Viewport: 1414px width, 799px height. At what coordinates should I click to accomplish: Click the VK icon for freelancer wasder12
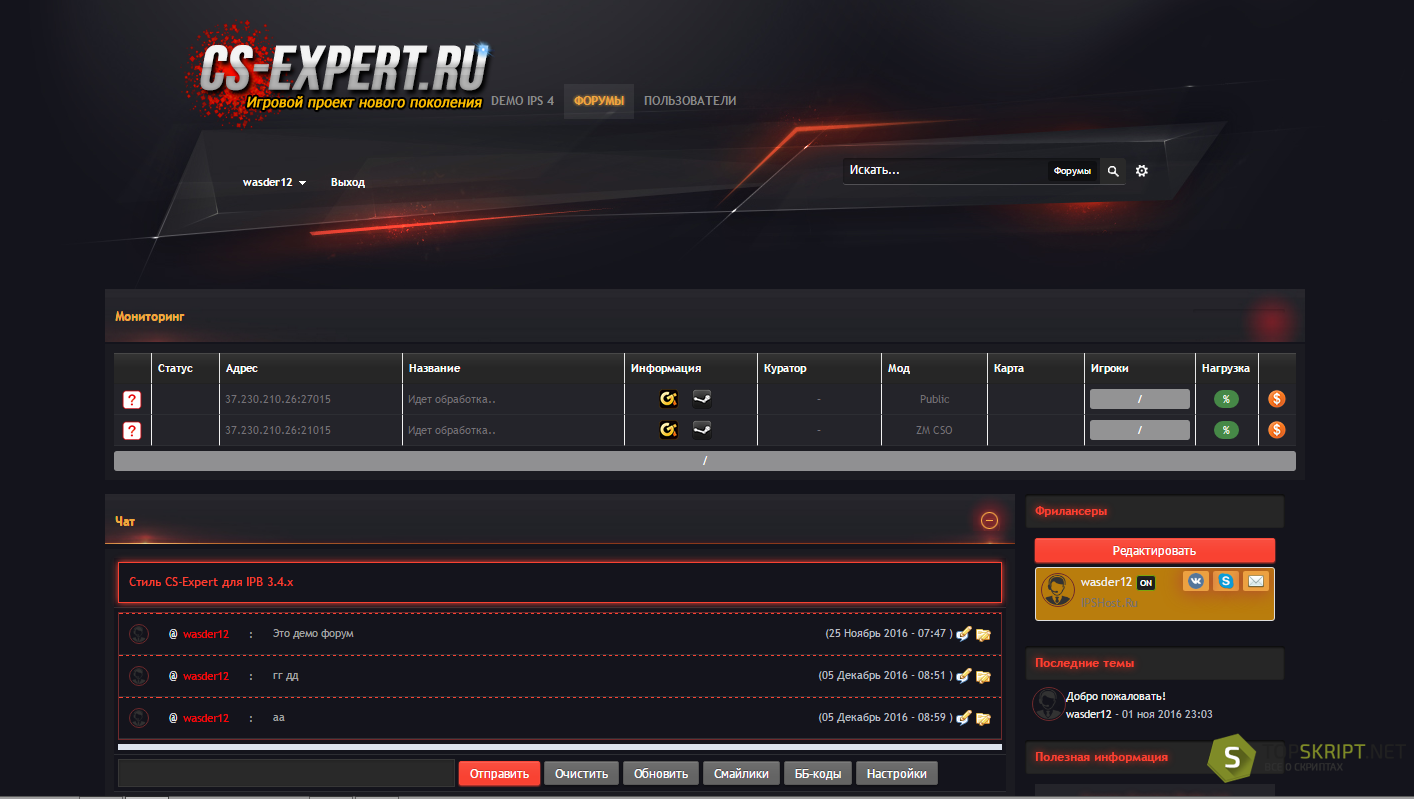click(x=1196, y=581)
